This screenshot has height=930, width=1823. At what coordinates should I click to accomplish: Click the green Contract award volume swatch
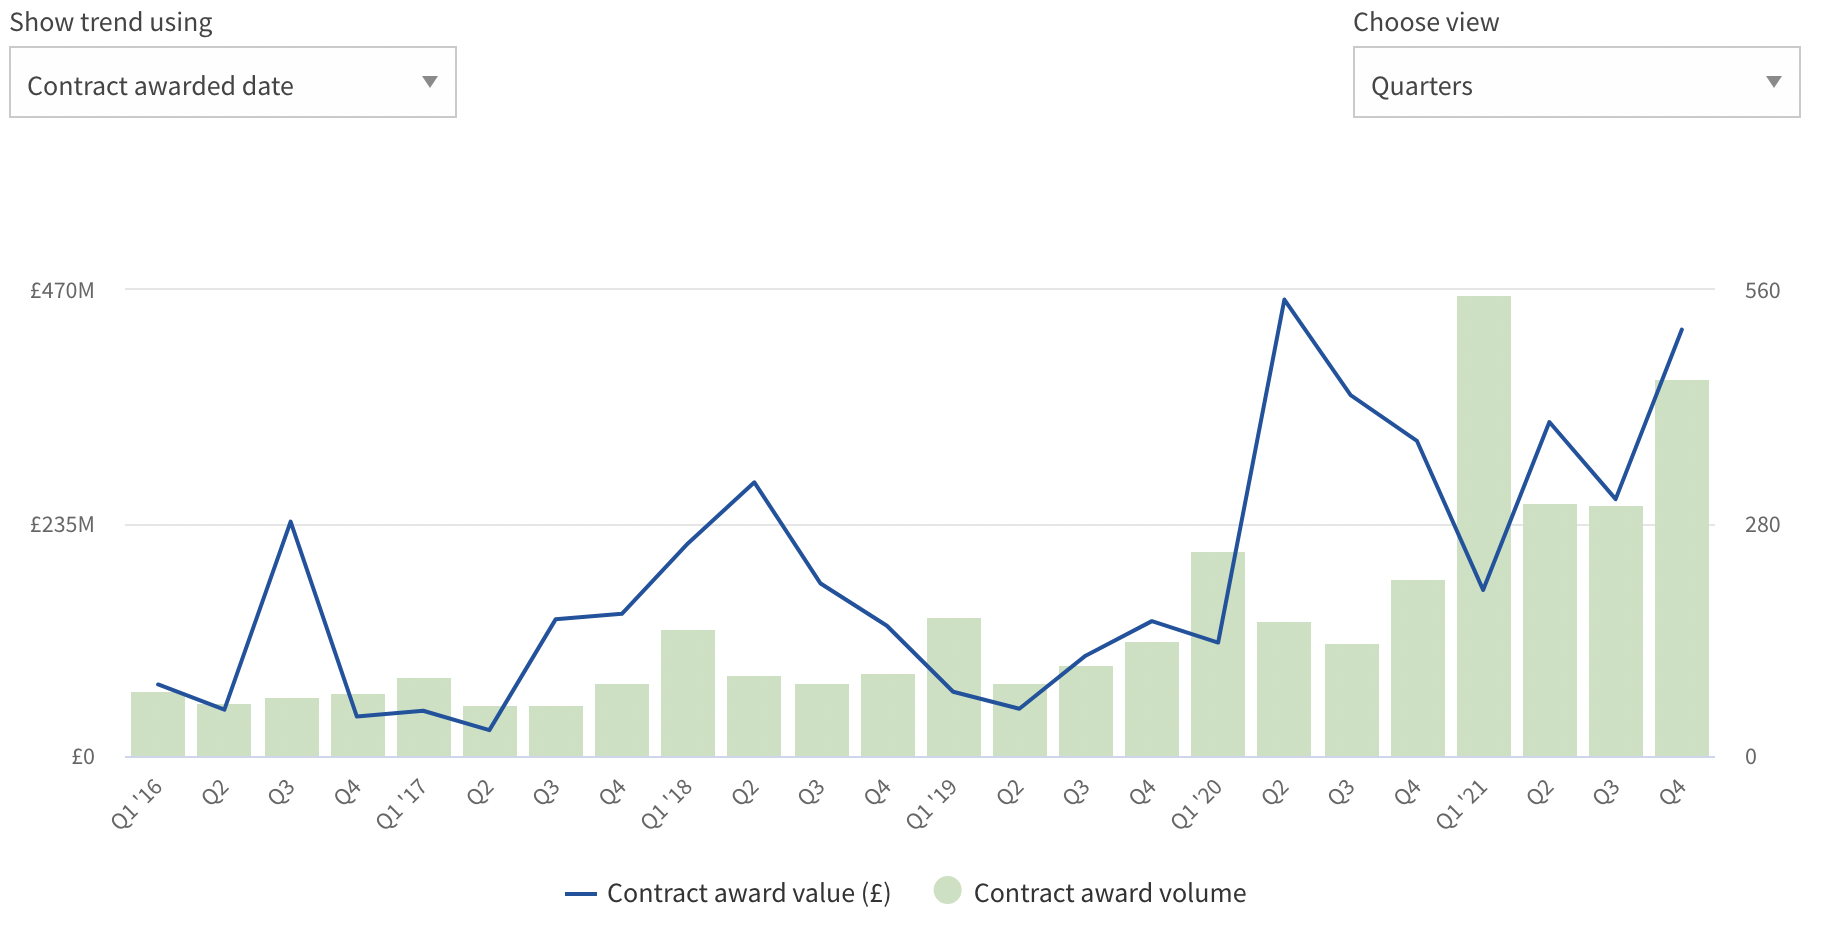tap(947, 890)
